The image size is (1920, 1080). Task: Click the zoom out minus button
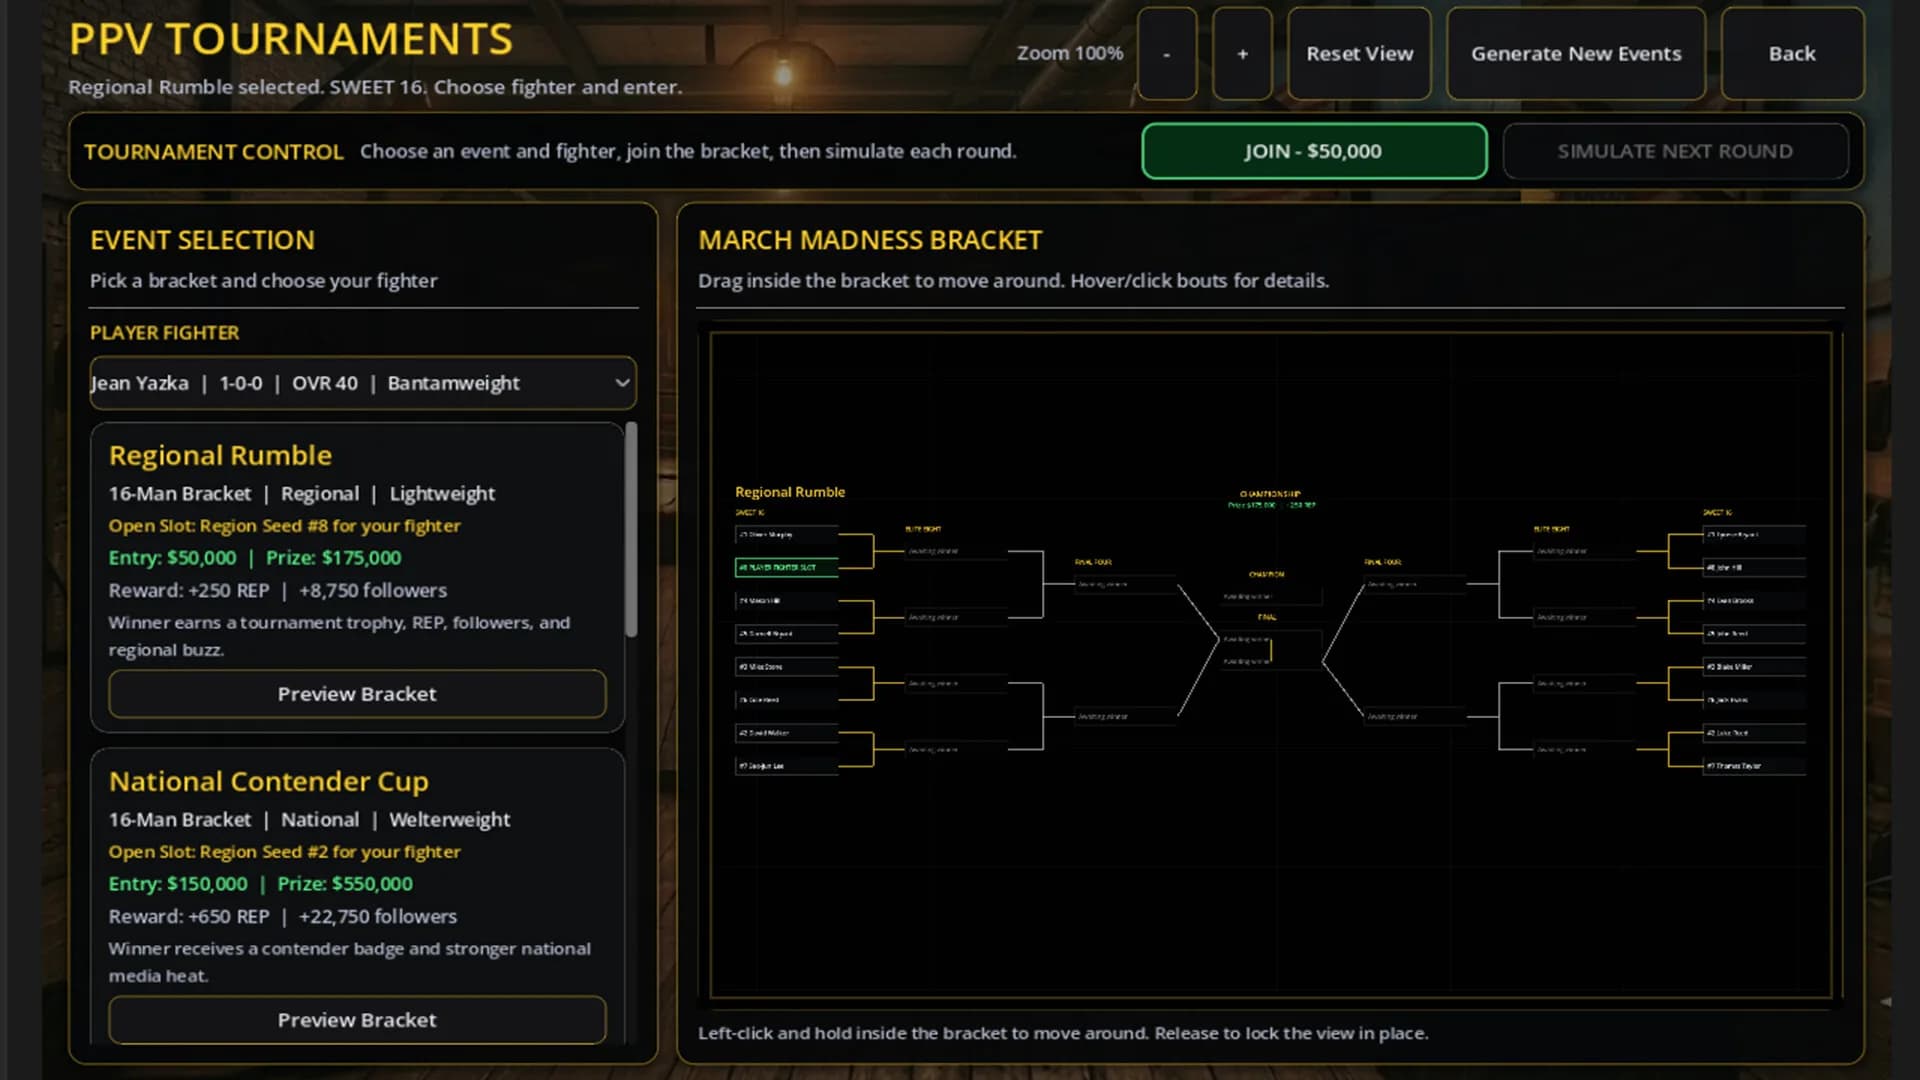pyautogui.click(x=1167, y=54)
